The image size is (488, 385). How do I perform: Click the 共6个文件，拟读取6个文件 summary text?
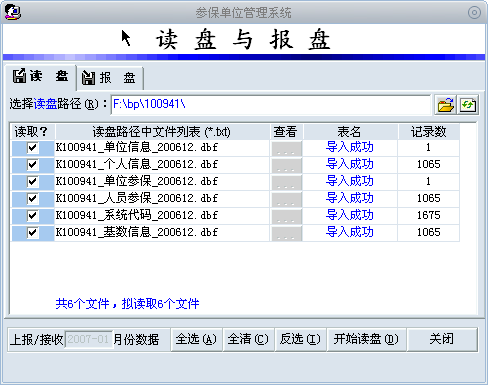[127, 304]
